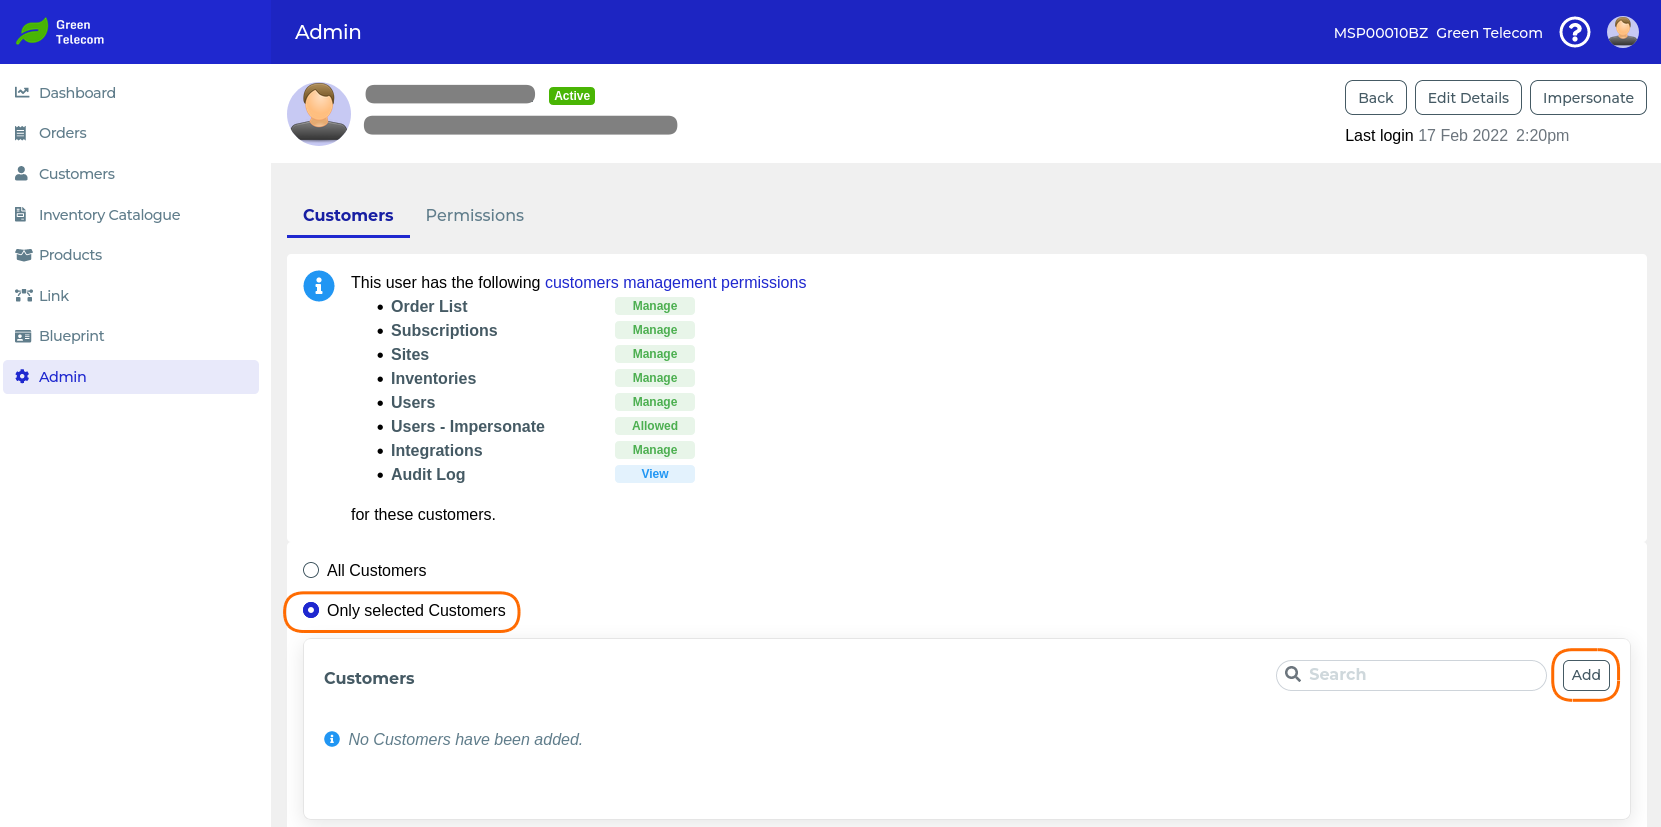Screen dimensions: 1661x827
Task: Click the Manage badge for Users
Action: pos(655,402)
